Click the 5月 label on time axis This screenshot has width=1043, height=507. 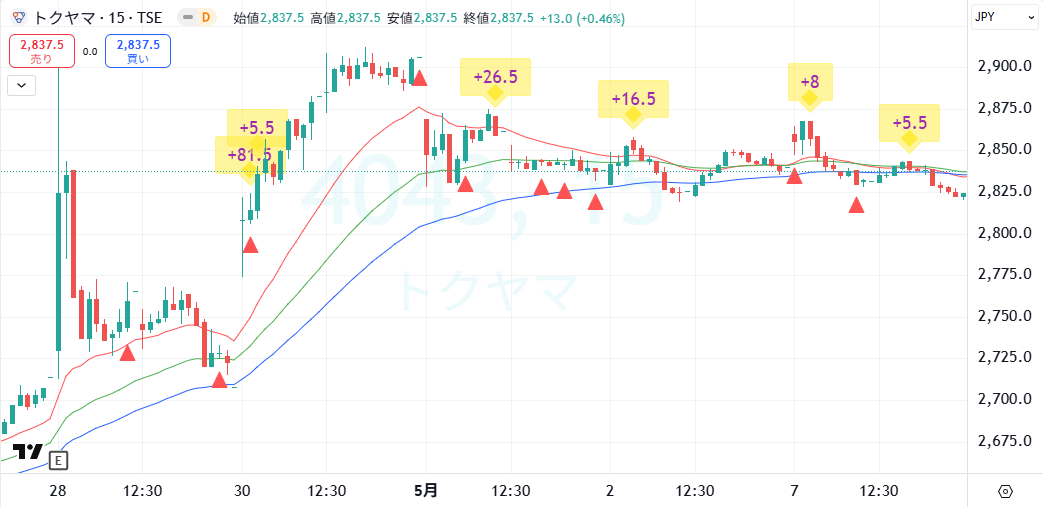[x=426, y=491]
